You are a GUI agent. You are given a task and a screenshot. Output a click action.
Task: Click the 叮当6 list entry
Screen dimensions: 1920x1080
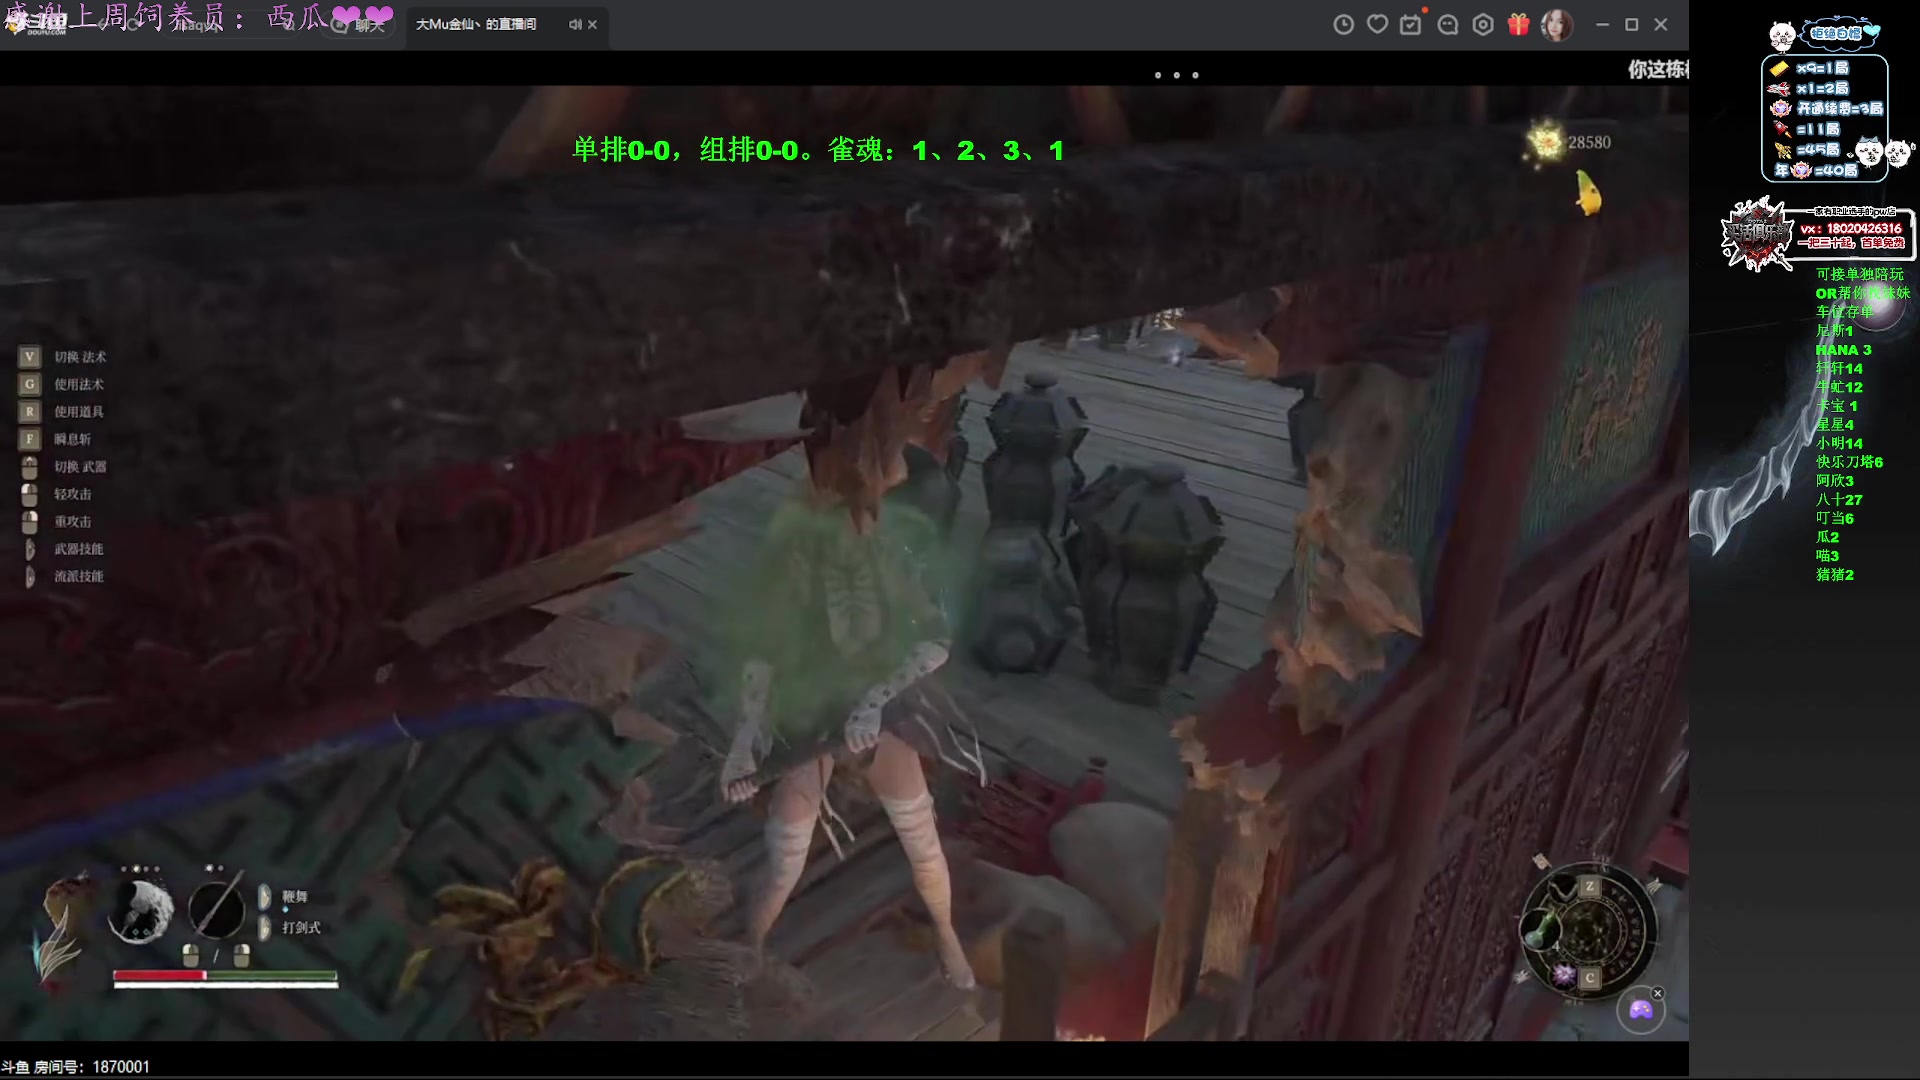[1835, 518]
